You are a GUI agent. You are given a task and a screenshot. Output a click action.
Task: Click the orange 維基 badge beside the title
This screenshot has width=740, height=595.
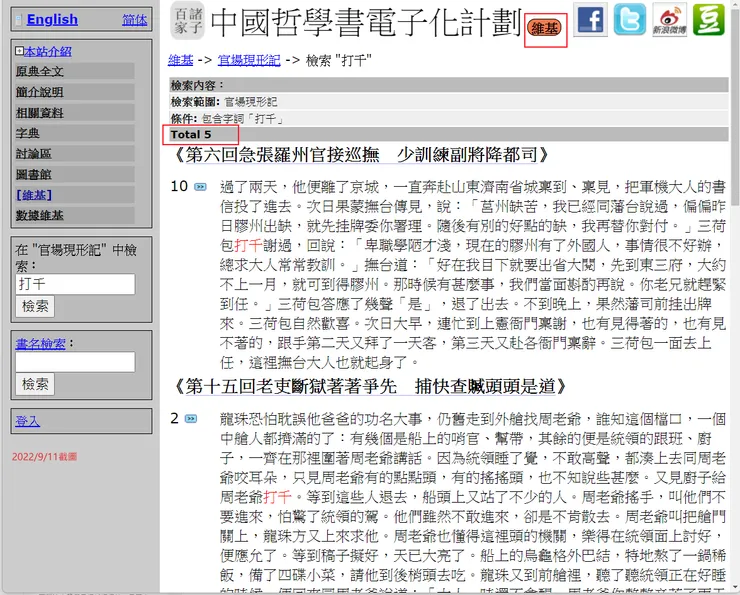tap(545, 28)
